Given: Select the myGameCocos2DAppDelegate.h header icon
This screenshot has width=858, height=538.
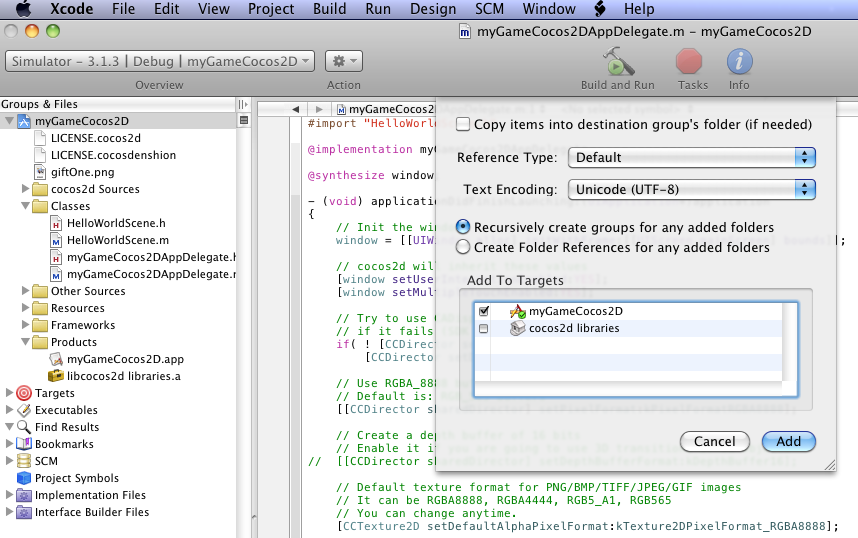Looking at the screenshot, I should (x=56, y=257).
